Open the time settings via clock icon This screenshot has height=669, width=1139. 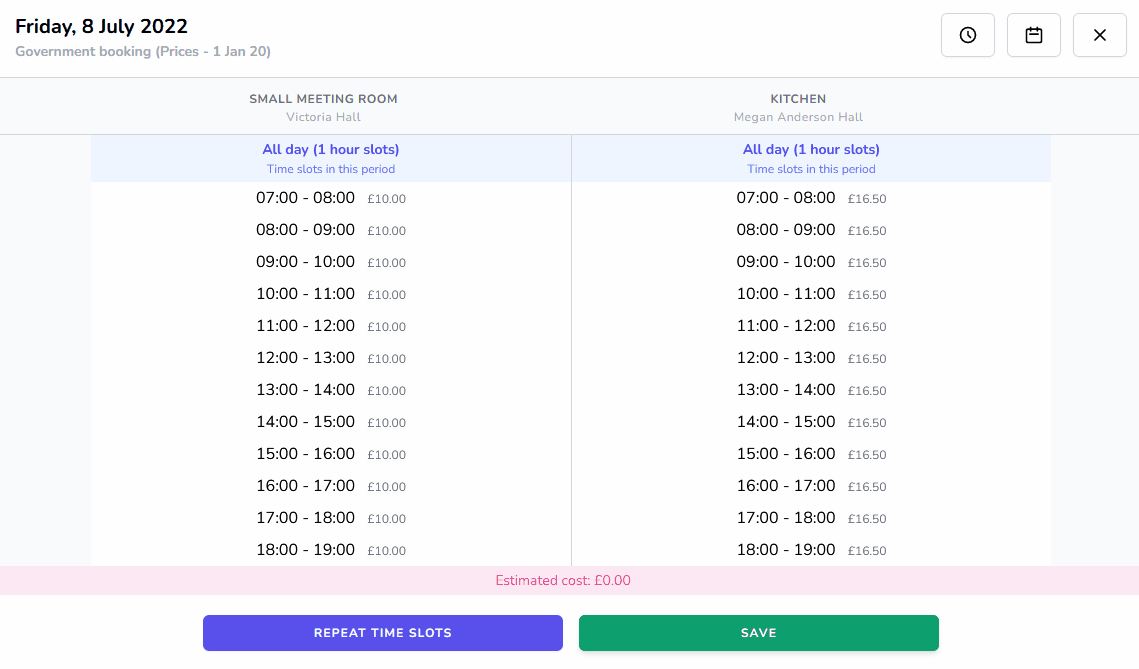(x=967, y=34)
